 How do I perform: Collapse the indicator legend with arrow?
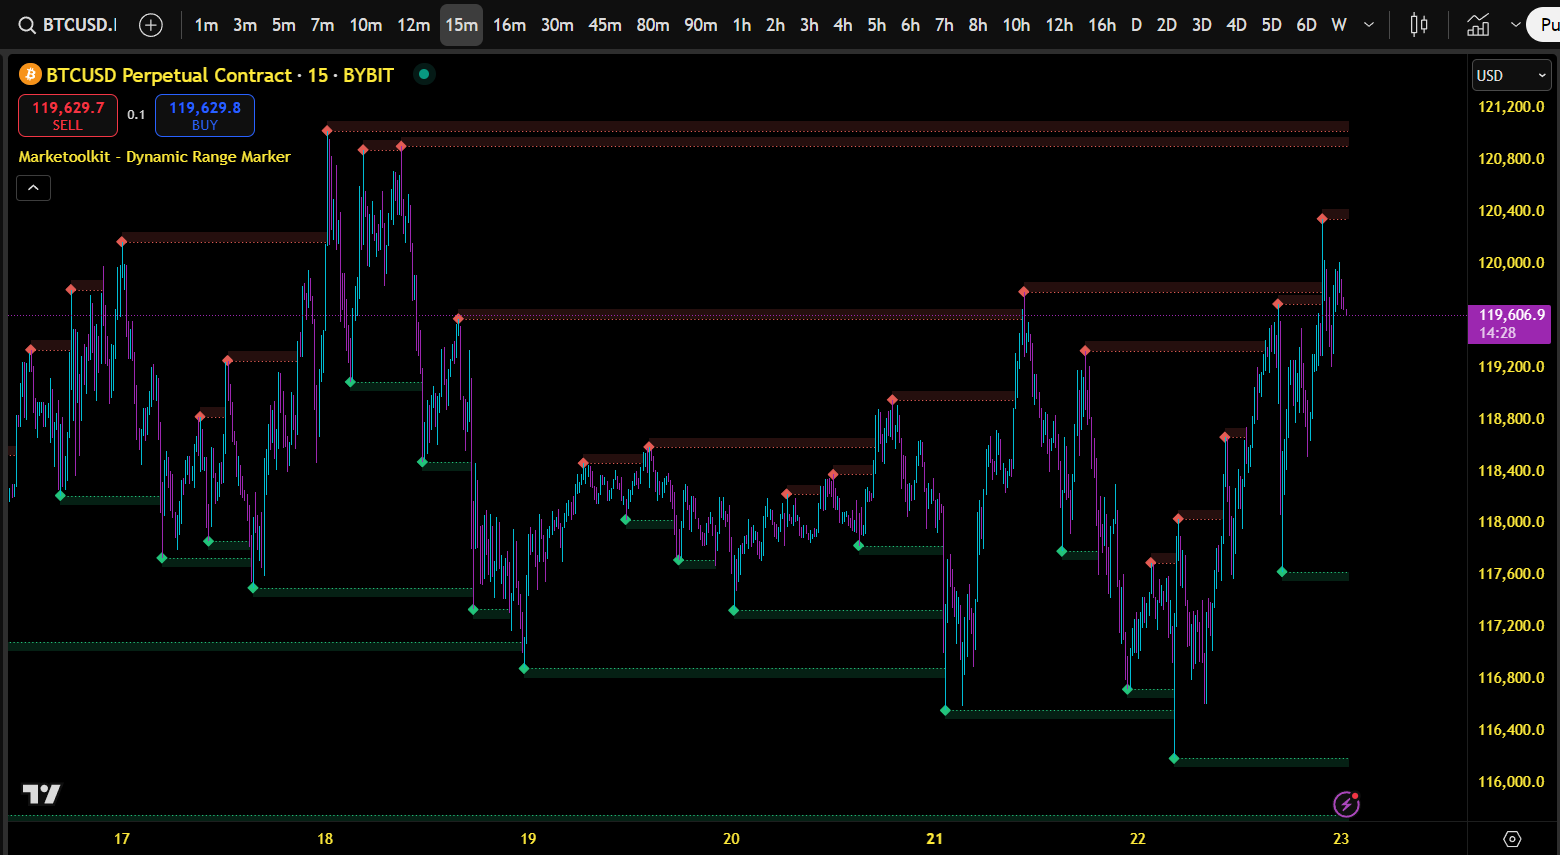[x=33, y=188]
